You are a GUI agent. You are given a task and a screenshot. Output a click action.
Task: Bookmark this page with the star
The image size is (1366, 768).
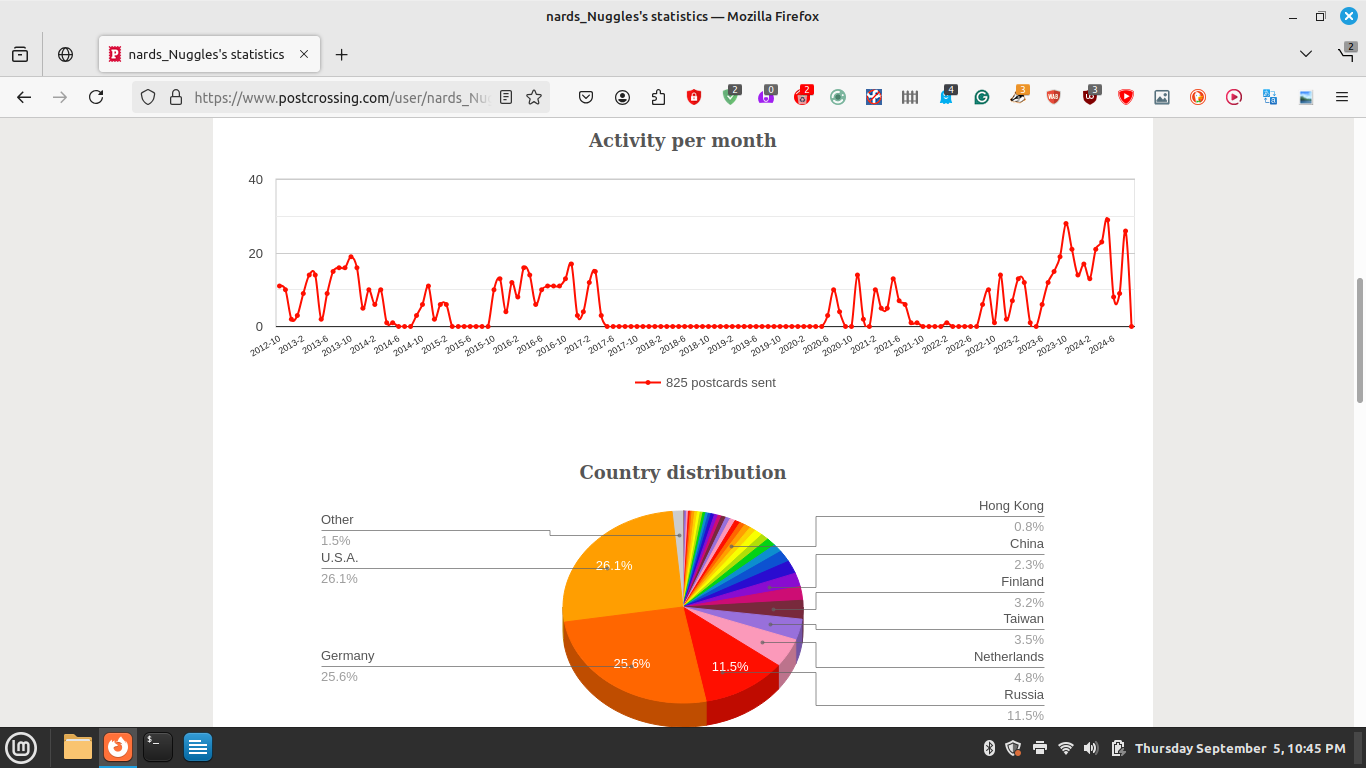tap(534, 97)
